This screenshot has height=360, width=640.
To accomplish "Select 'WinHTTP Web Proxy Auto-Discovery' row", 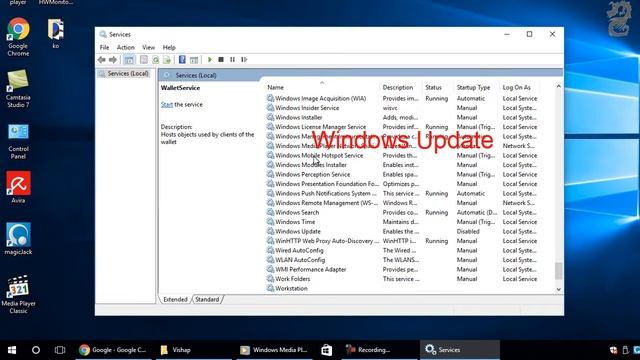I will point(402,241).
